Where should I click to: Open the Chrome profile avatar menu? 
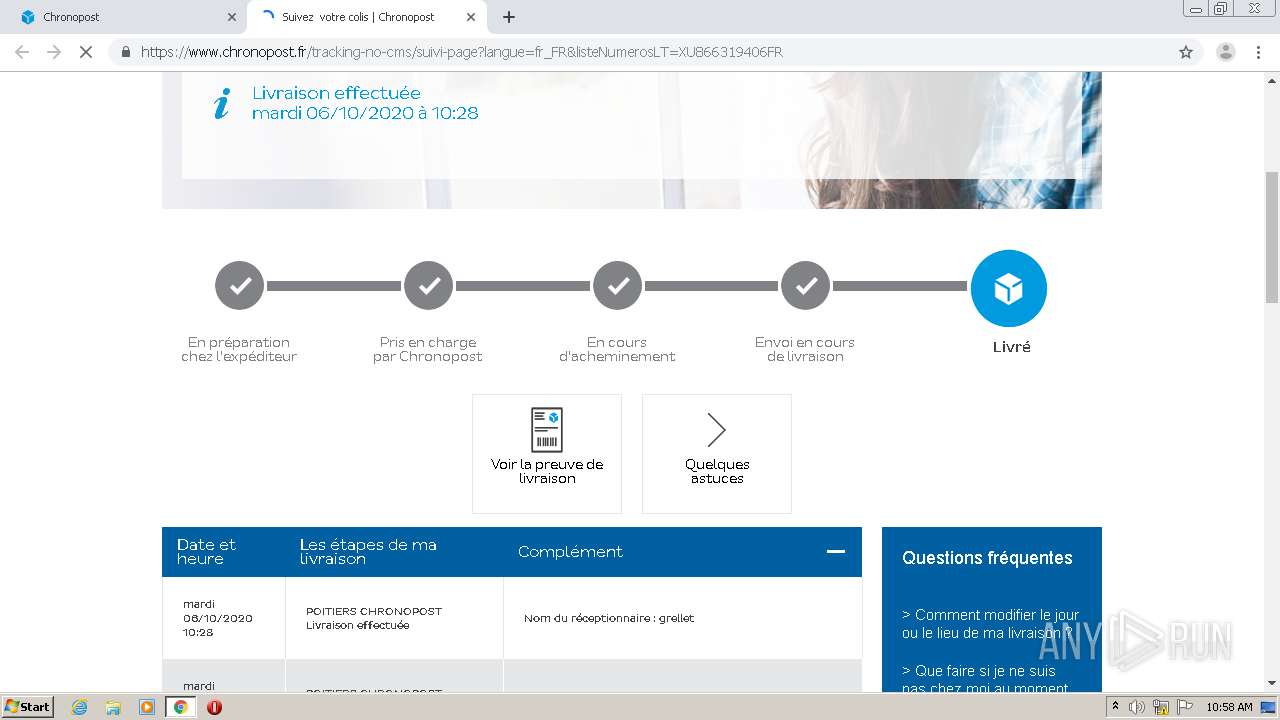[1225, 52]
